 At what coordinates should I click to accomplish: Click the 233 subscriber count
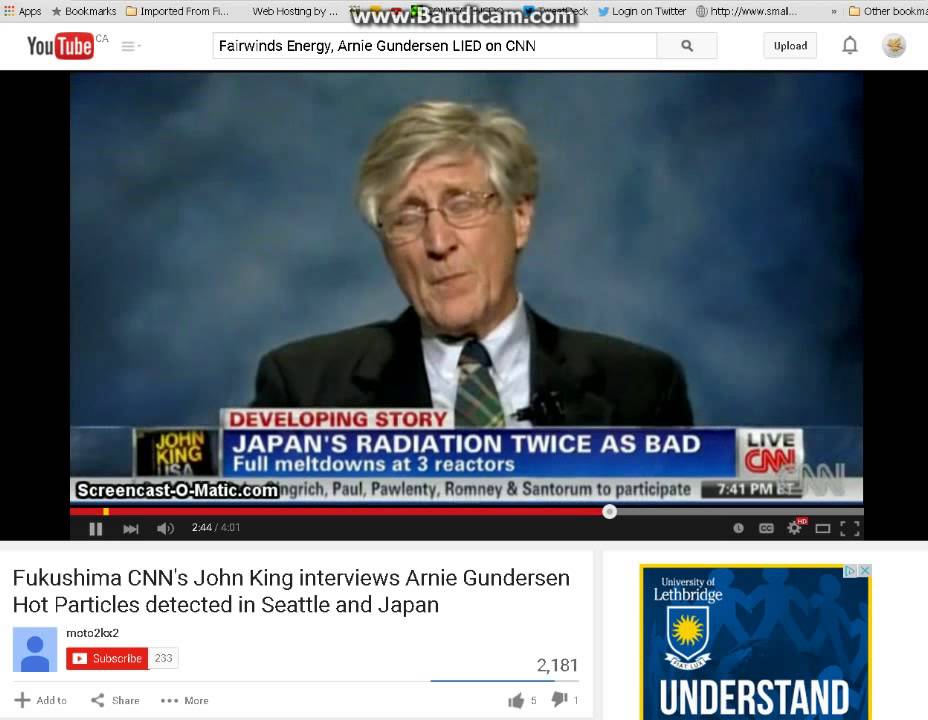[163, 658]
